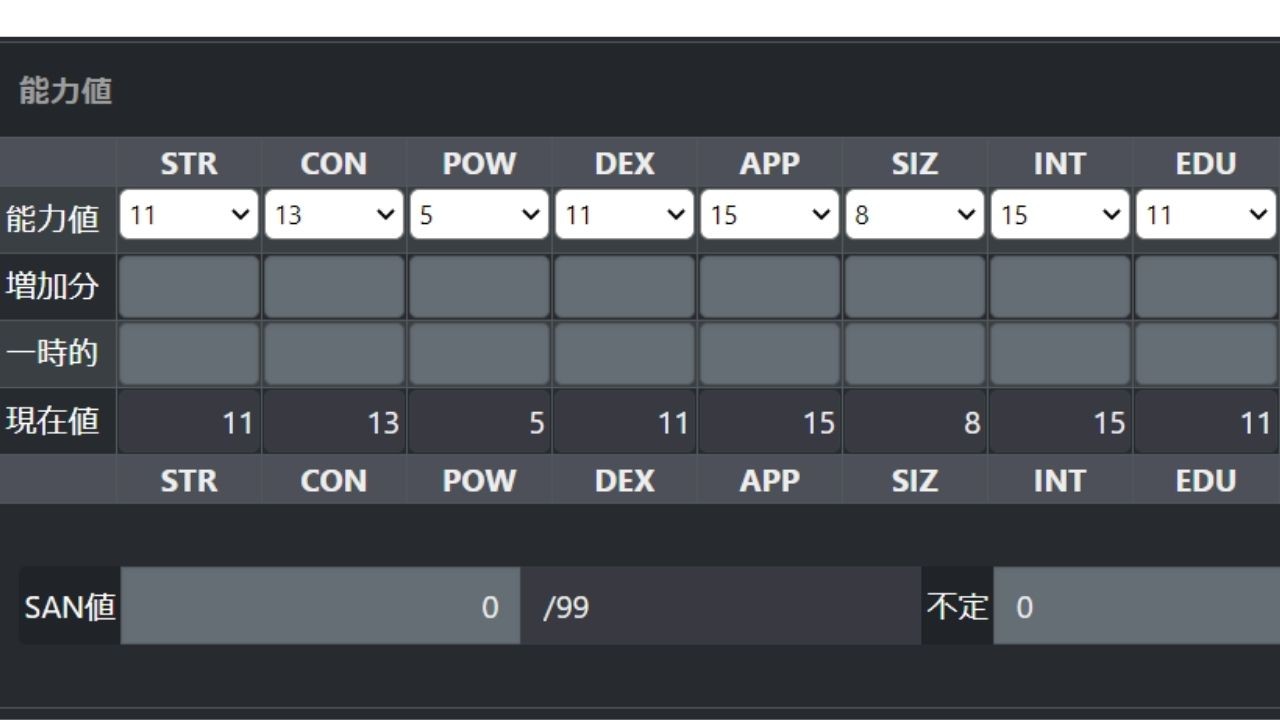Click the POW 増加分 input field

(x=479, y=287)
